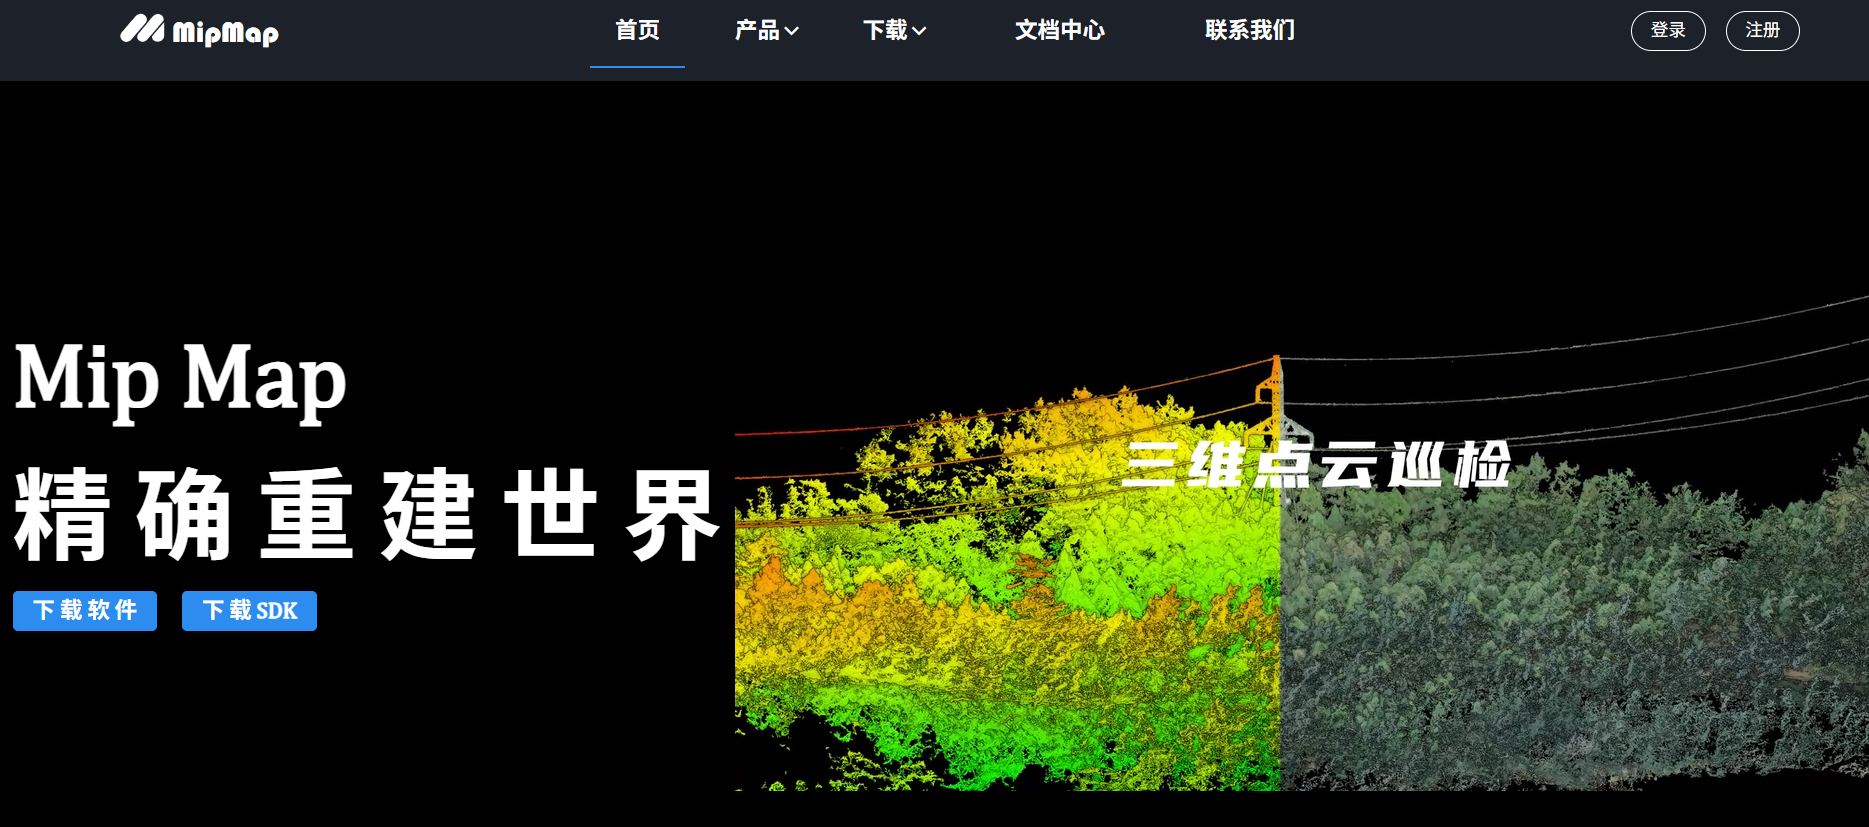Click the 三维点云巡检 banner caption
Image resolution: width=1869 pixels, height=827 pixels.
tap(1316, 465)
